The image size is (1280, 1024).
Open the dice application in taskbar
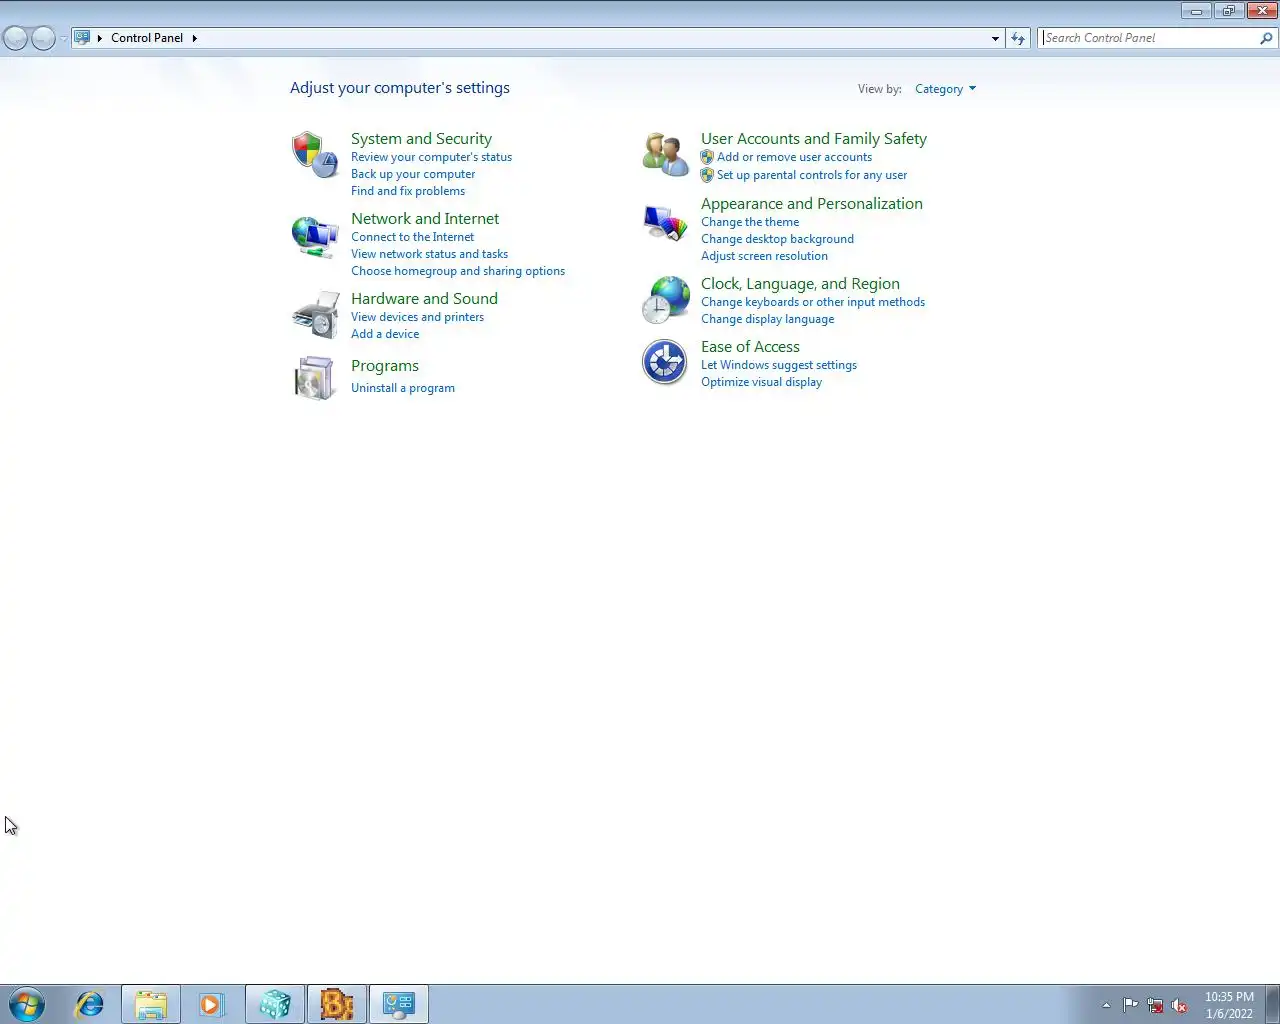(x=275, y=1004)
